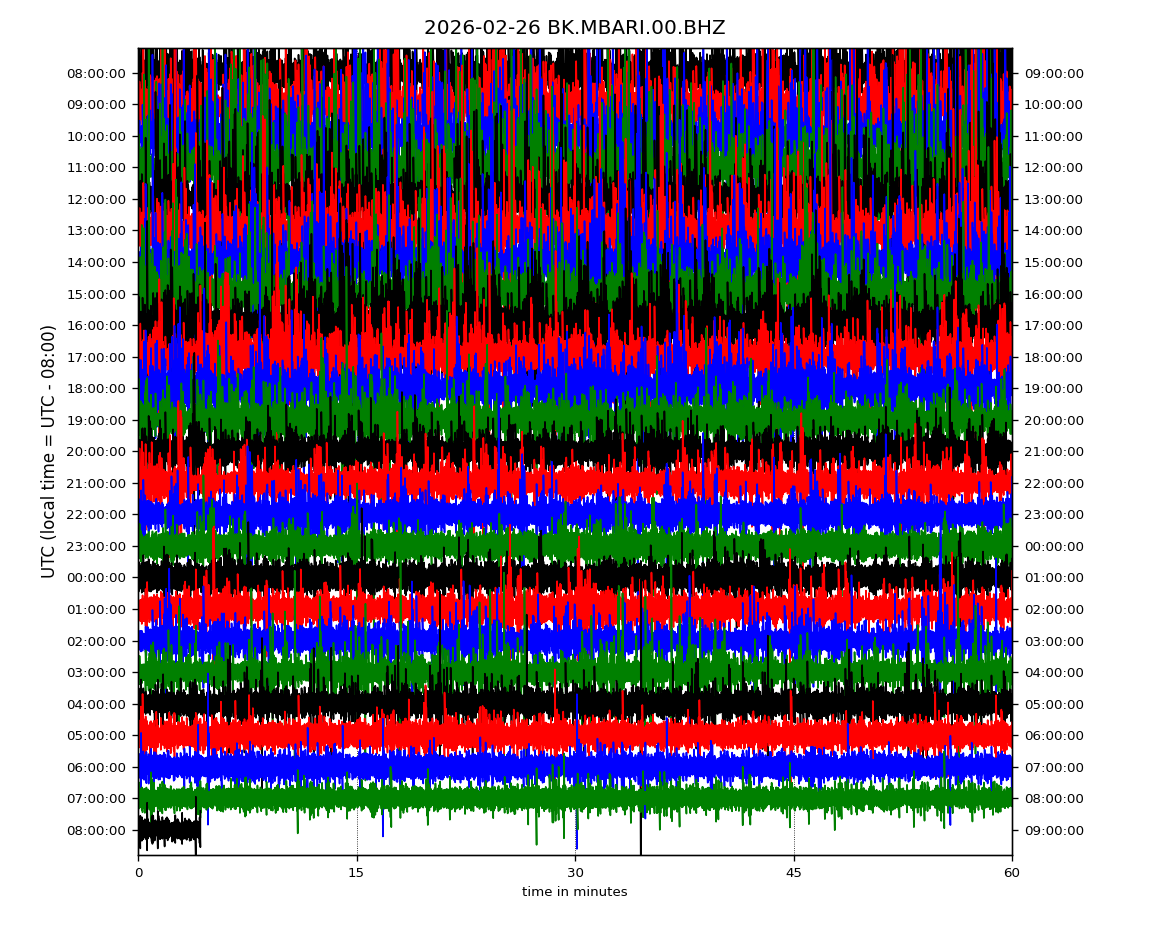Screen dimensions: 1150x950
Task: Click the 18:00:00 label on right axis
Action: [x=1052, y=357]
